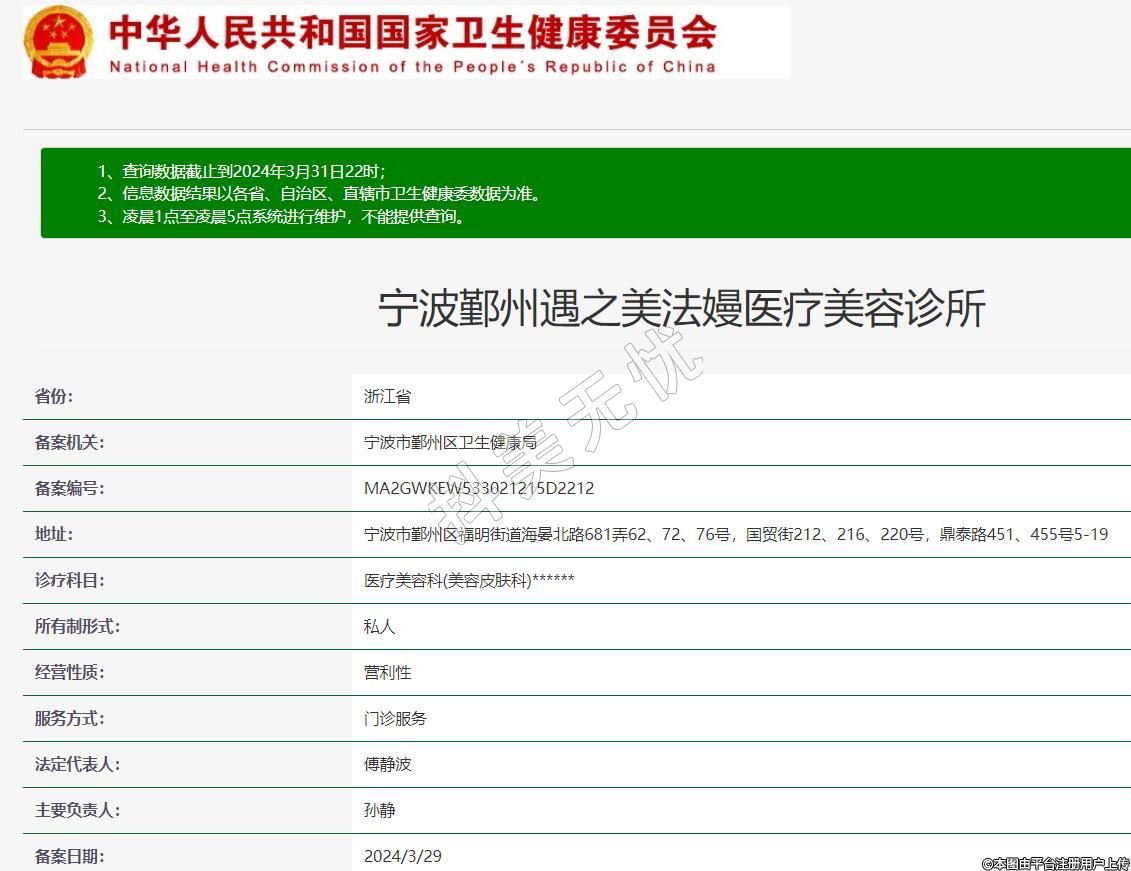Click the legal representative name 傅静波
The image size is (1131, 871).
point(387,765)
